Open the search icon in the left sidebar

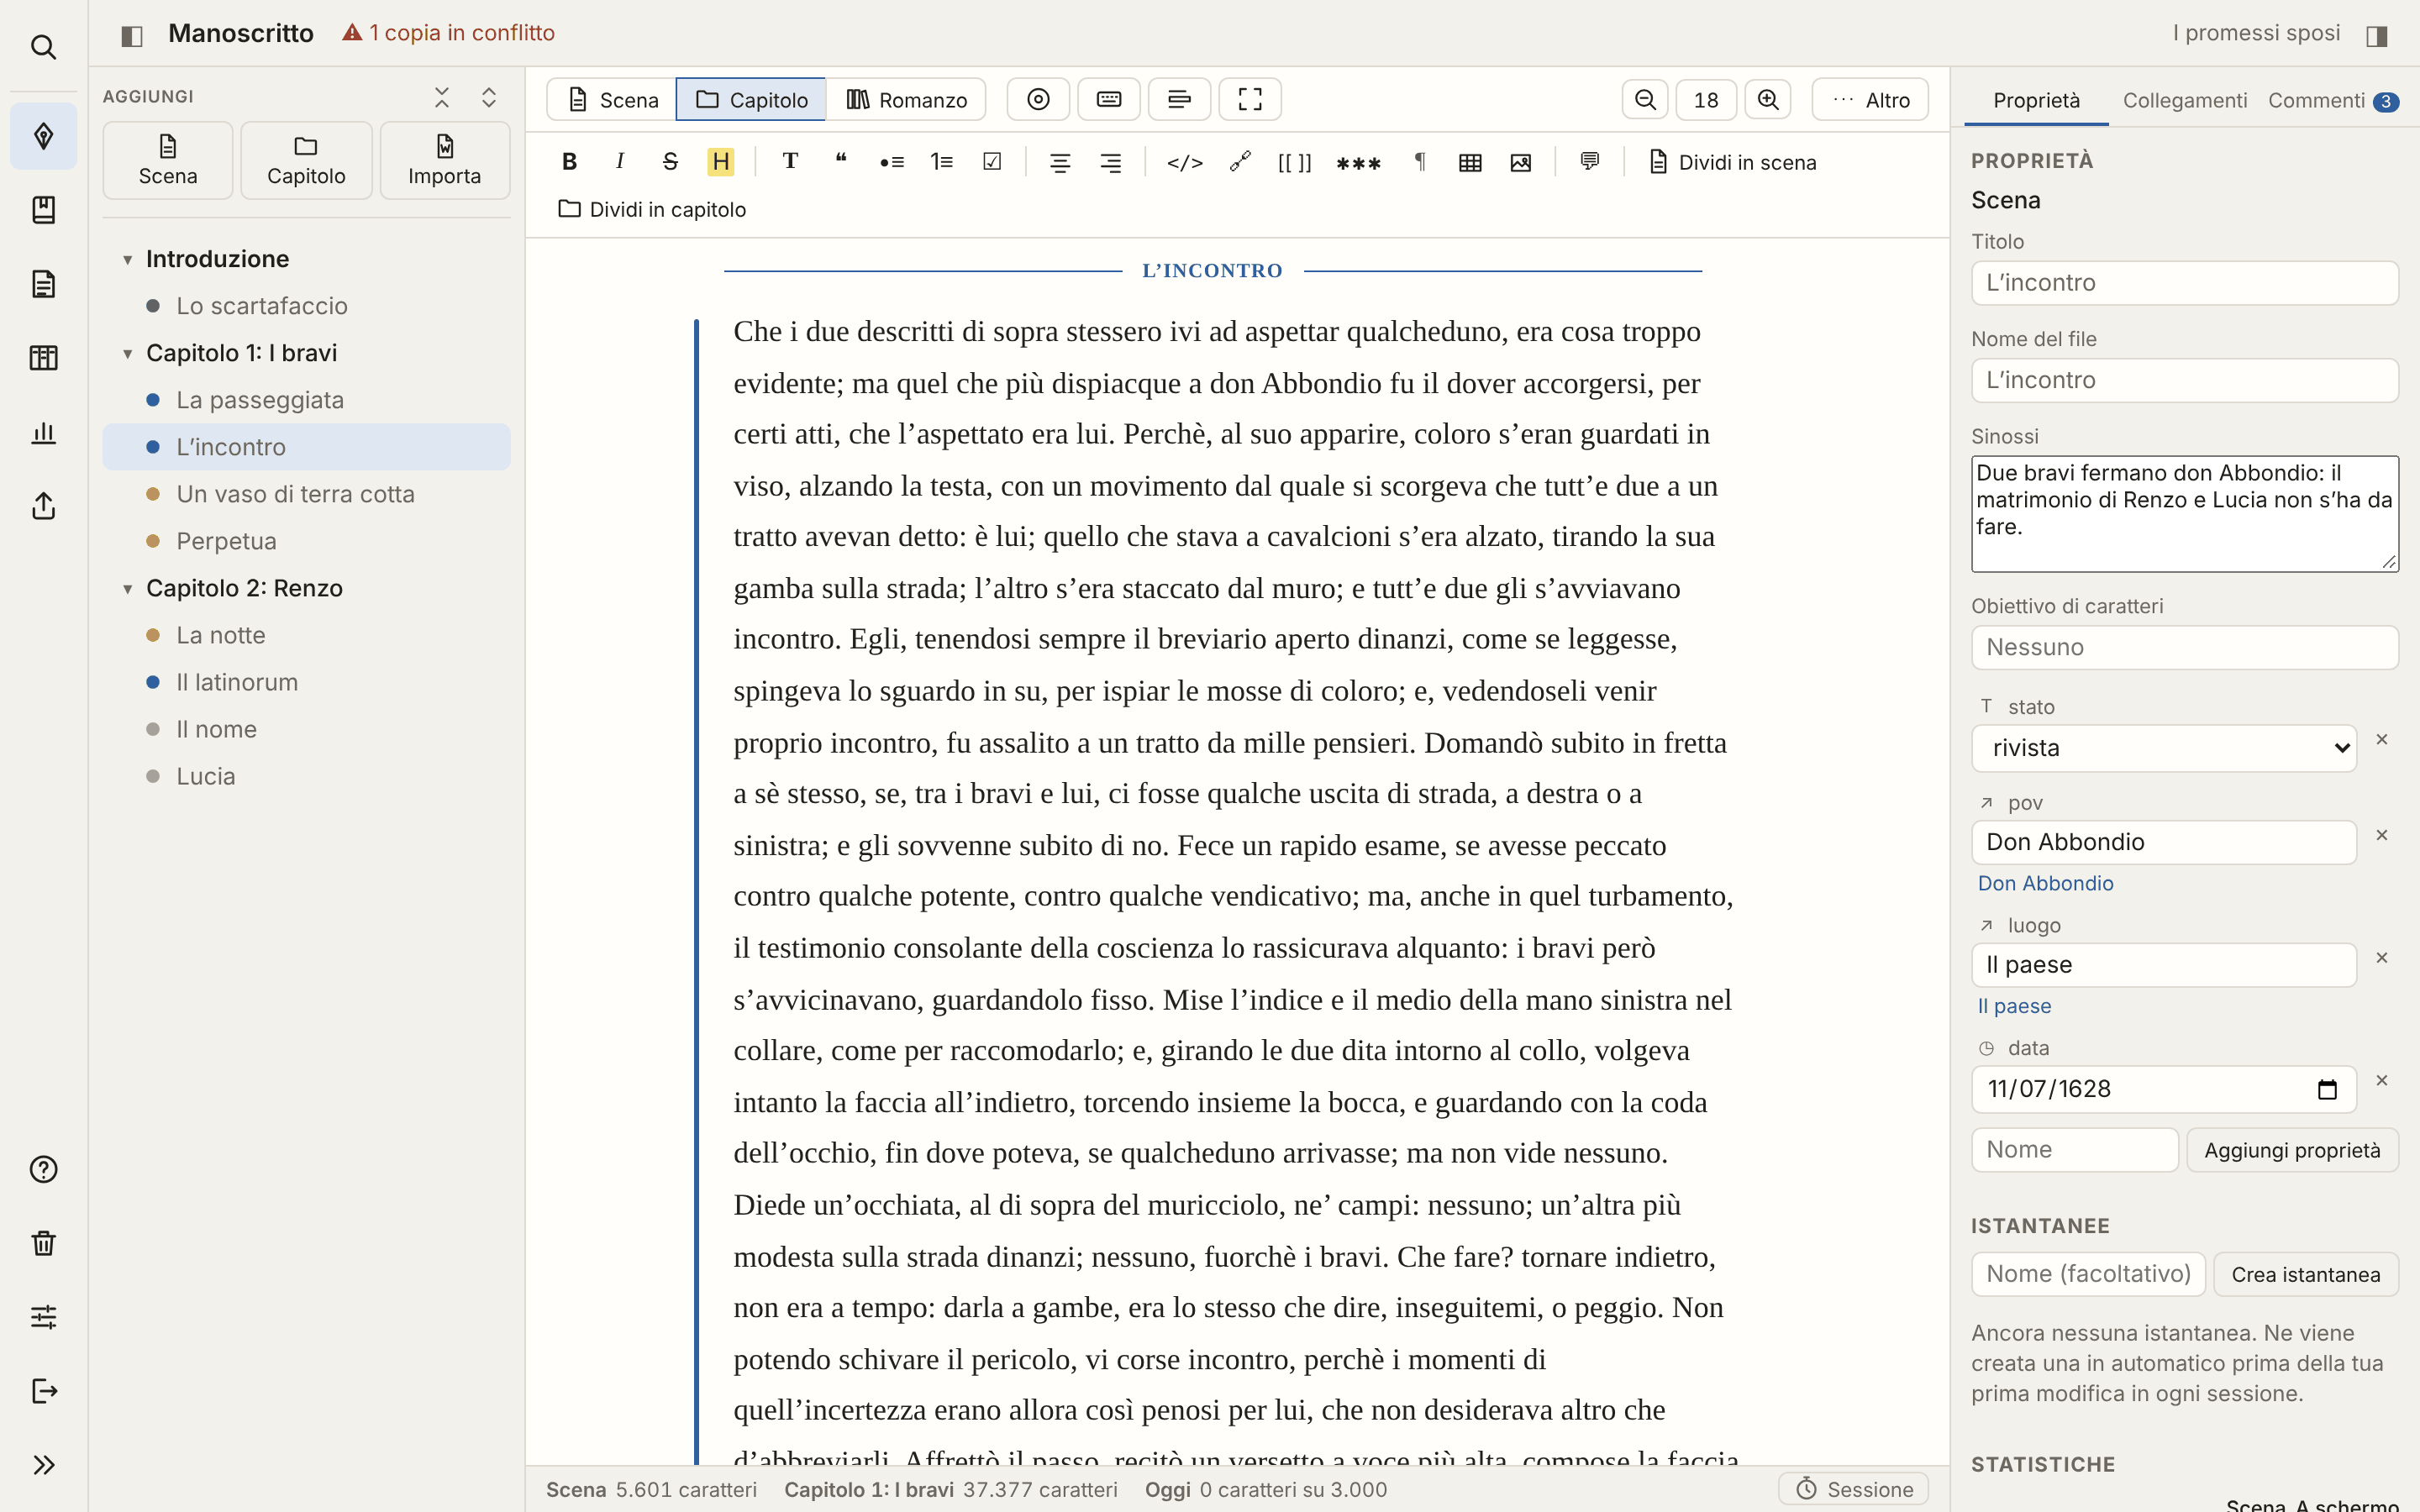[x=43, y=47]
